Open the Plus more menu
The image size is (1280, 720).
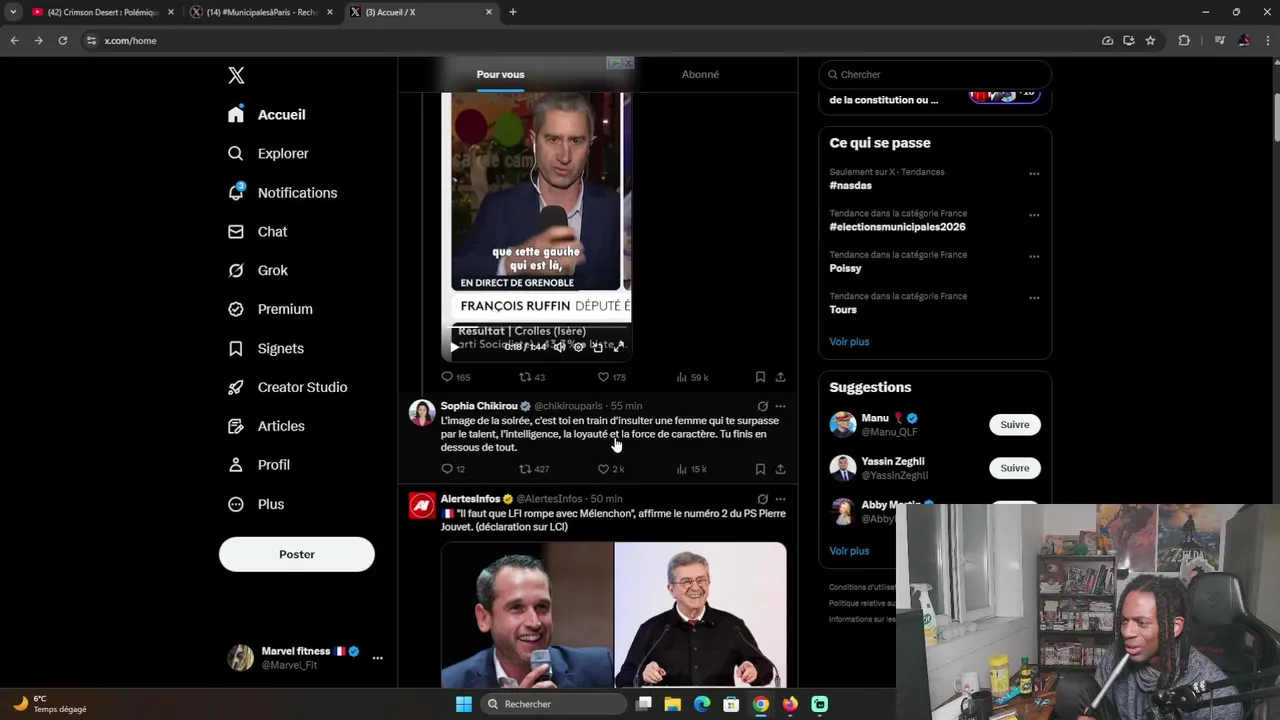tap(256, 504)
